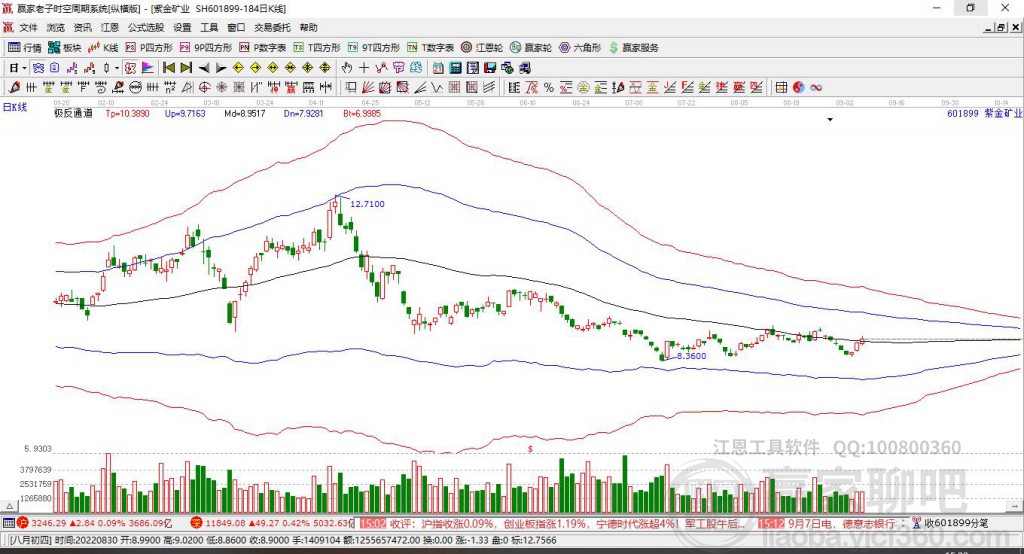Open the 9P四方形 tool
The height and width of the screenshot is (554, 1024).
click(206, 48)
